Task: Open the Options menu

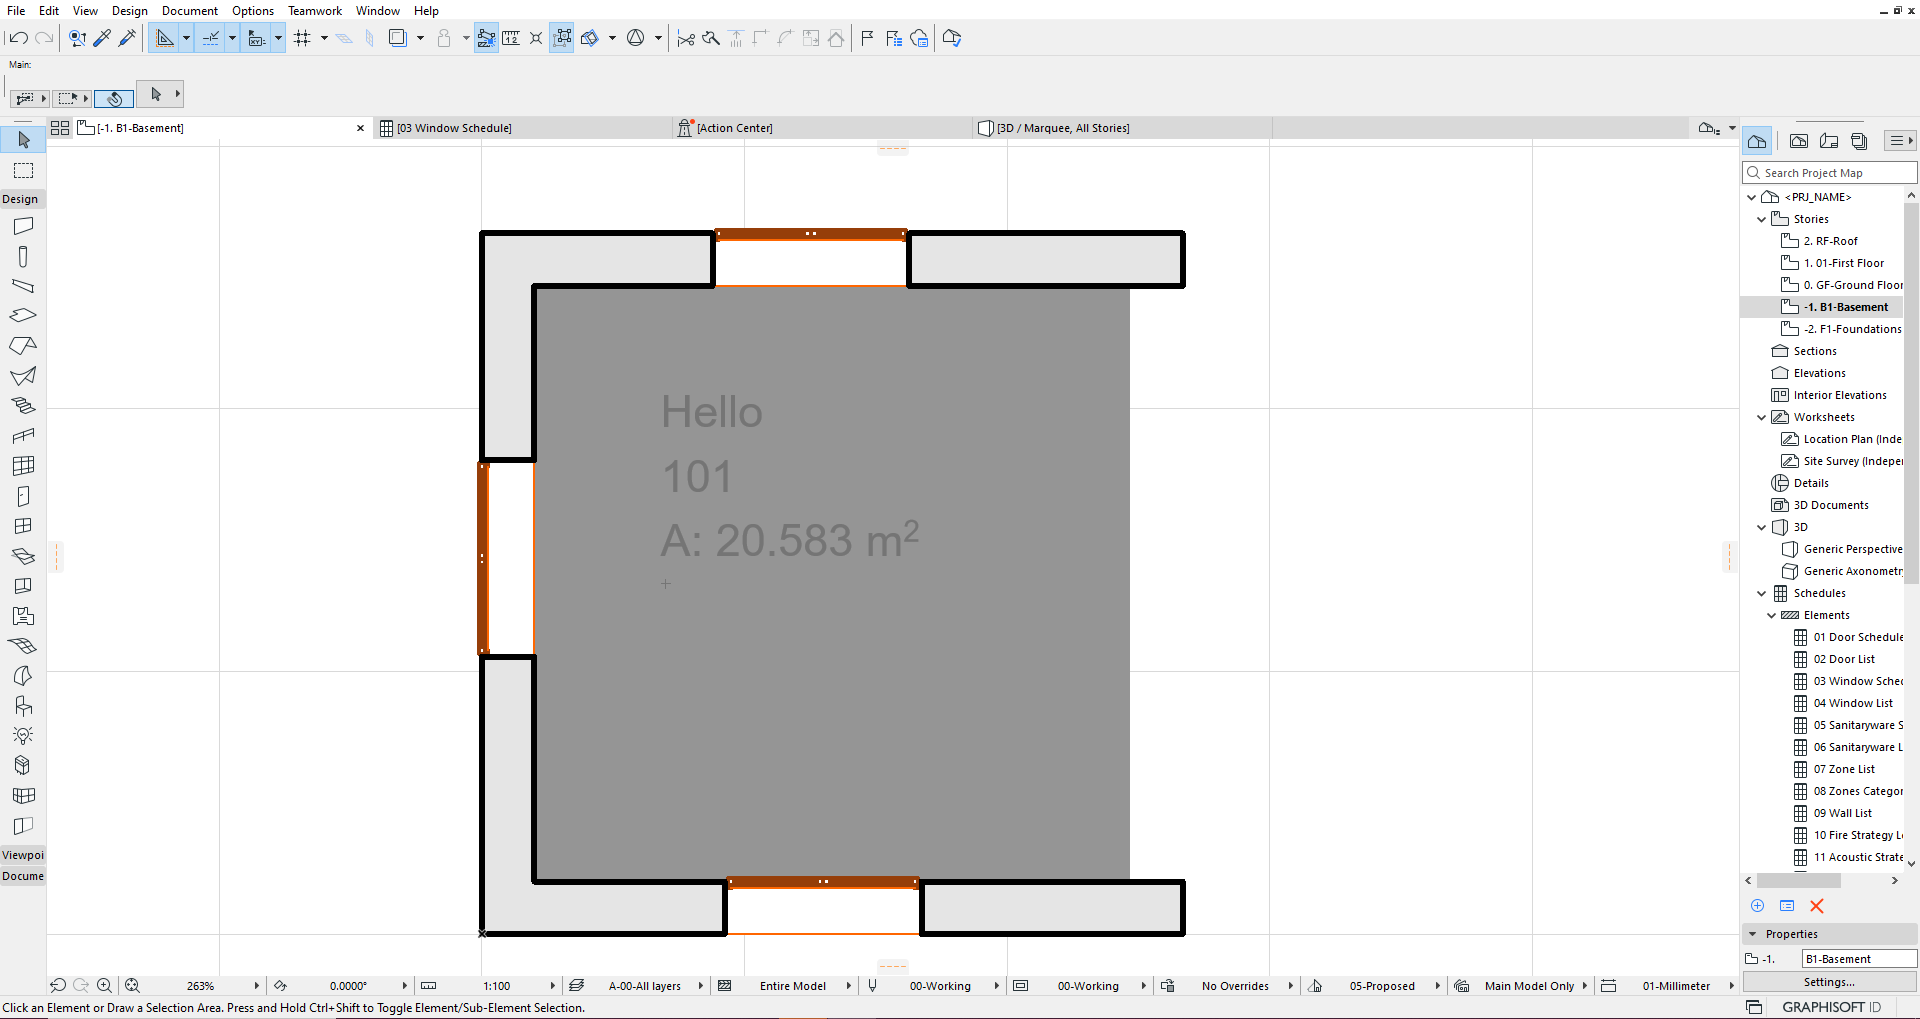Action: pyautogui.click(x=253, y=10)
